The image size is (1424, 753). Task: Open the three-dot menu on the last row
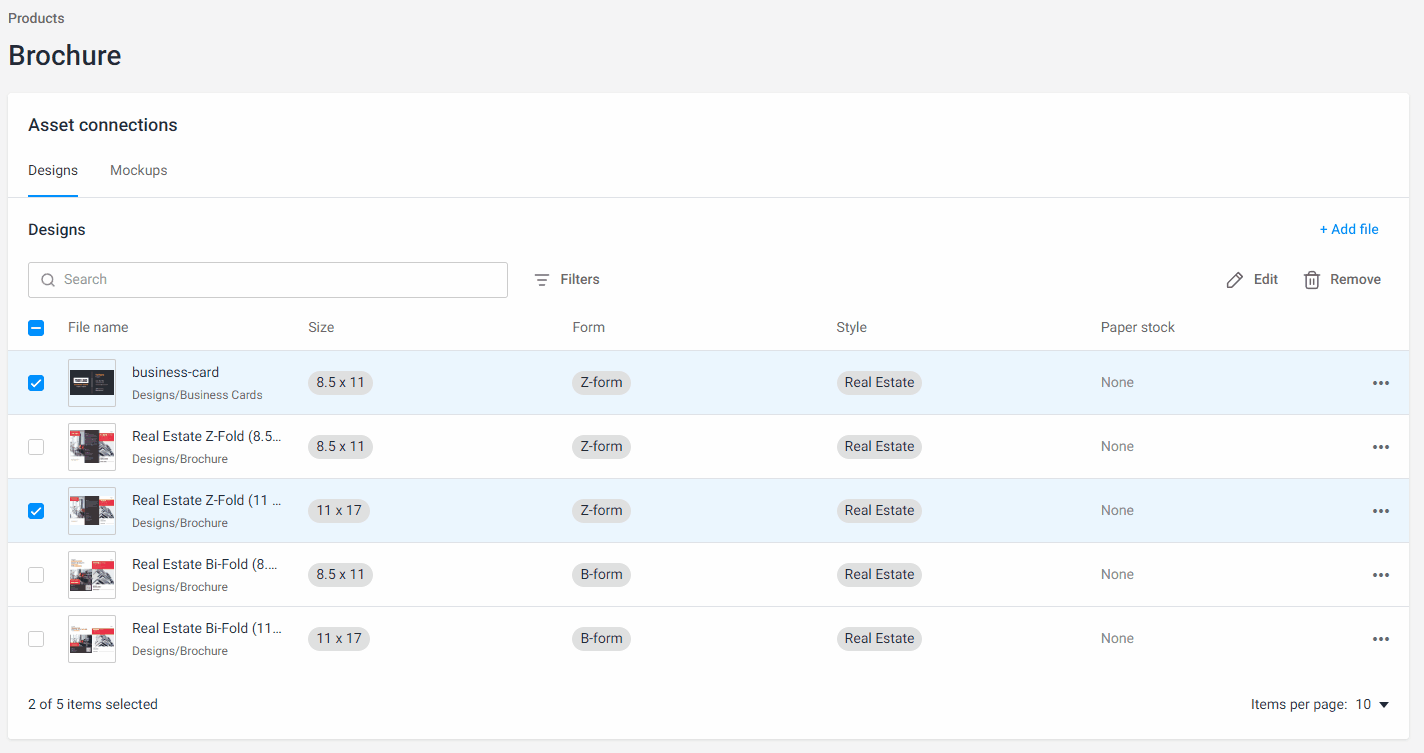(1381, 639)
